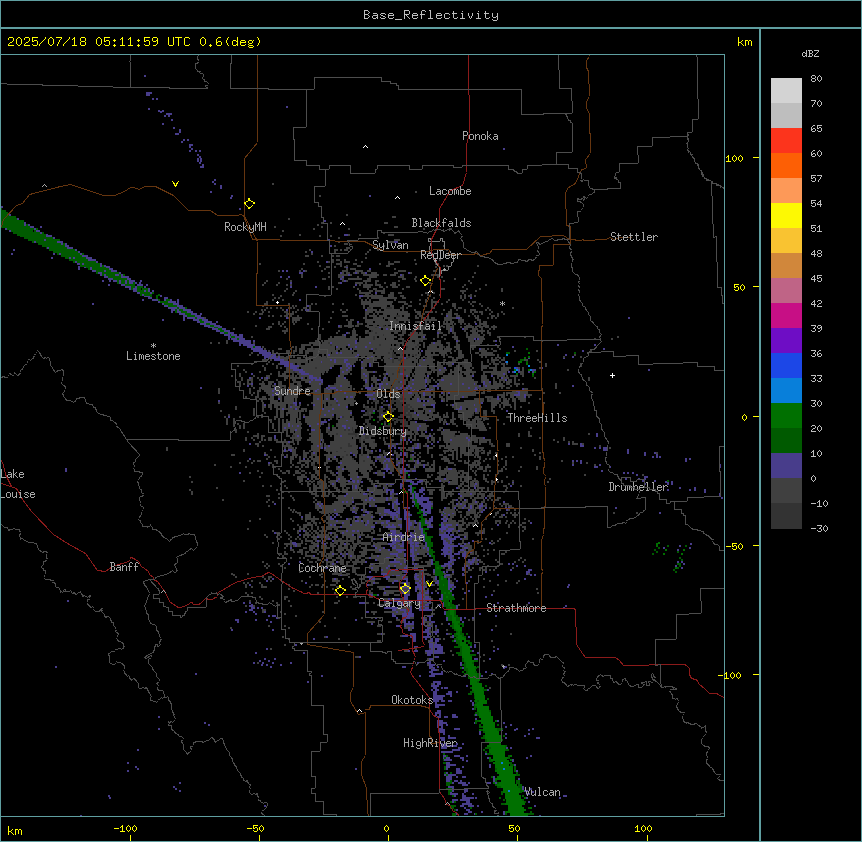
Task: Click the yellow V marker east of Calgary
Action: 430,584
